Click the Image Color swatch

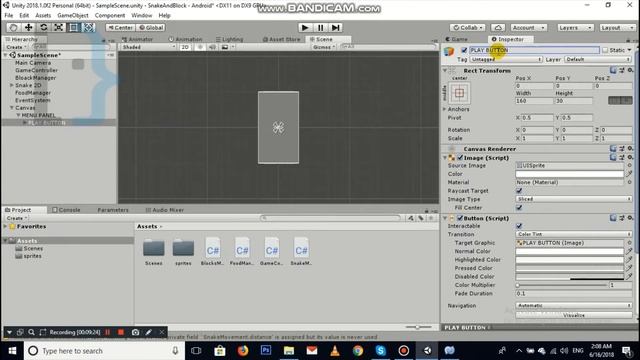click(570, 174)
